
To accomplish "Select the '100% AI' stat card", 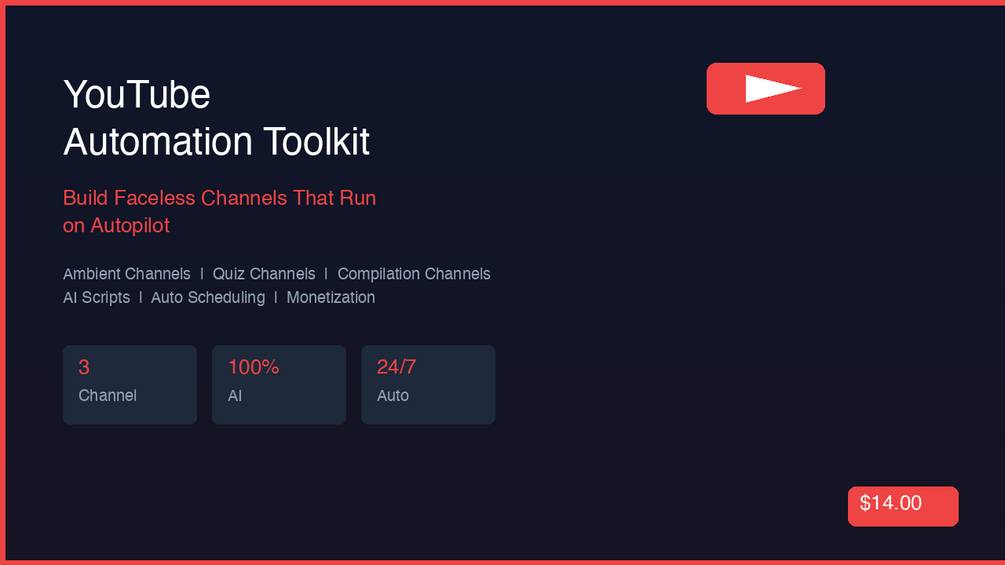I will [279, 384].
